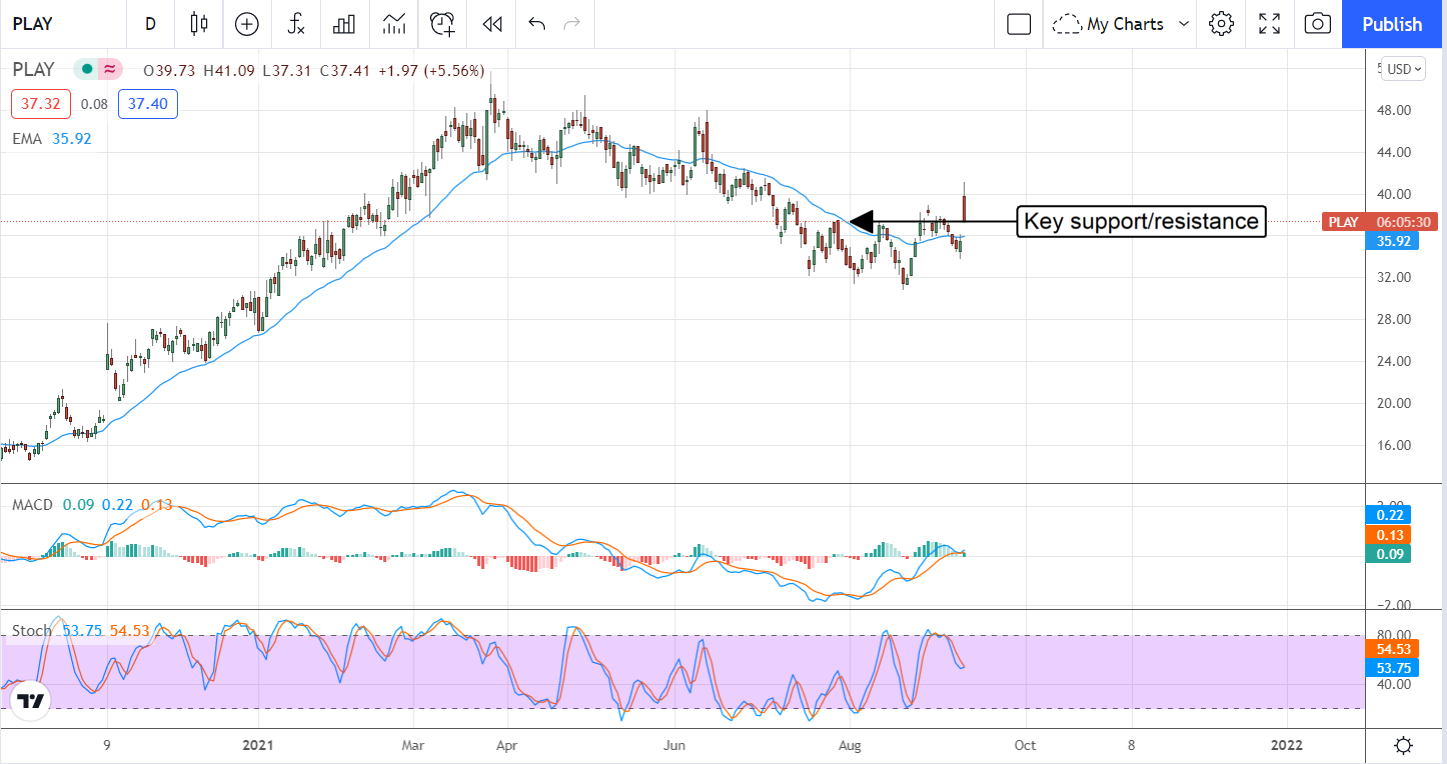The height and width of the screenshot is (764, 1447).
Task: Click the 48.00 price axis label
Action: pyautogui.click(x=1393, y=110)
